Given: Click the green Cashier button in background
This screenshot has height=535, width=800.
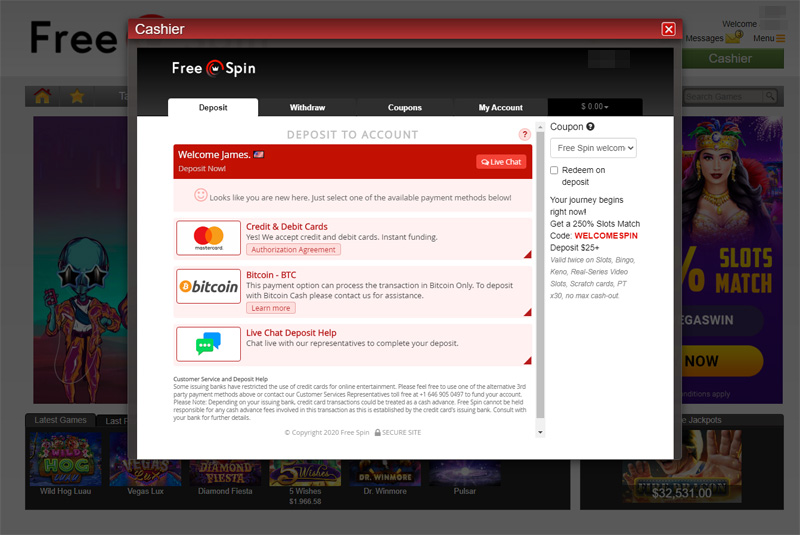Looking at the screenshot, I should (733, 59).
